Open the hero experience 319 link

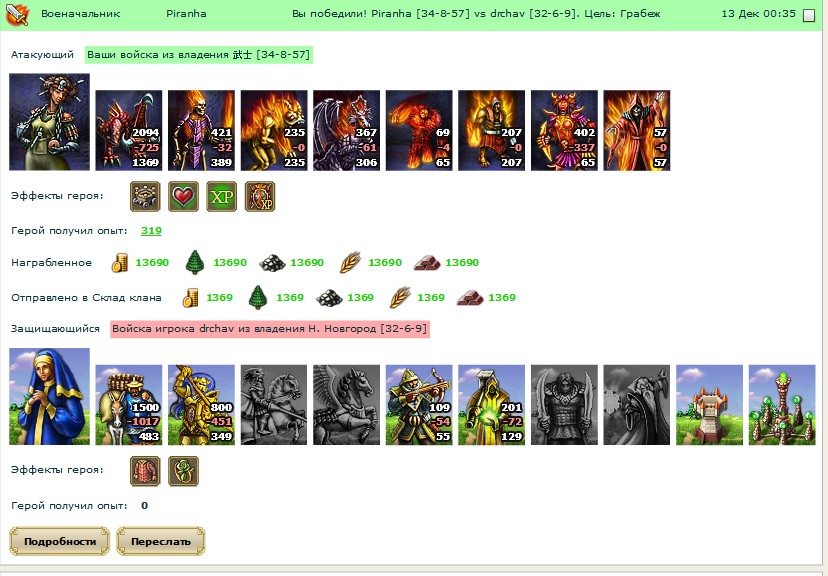pyautogui.click(x=151, y=231)
